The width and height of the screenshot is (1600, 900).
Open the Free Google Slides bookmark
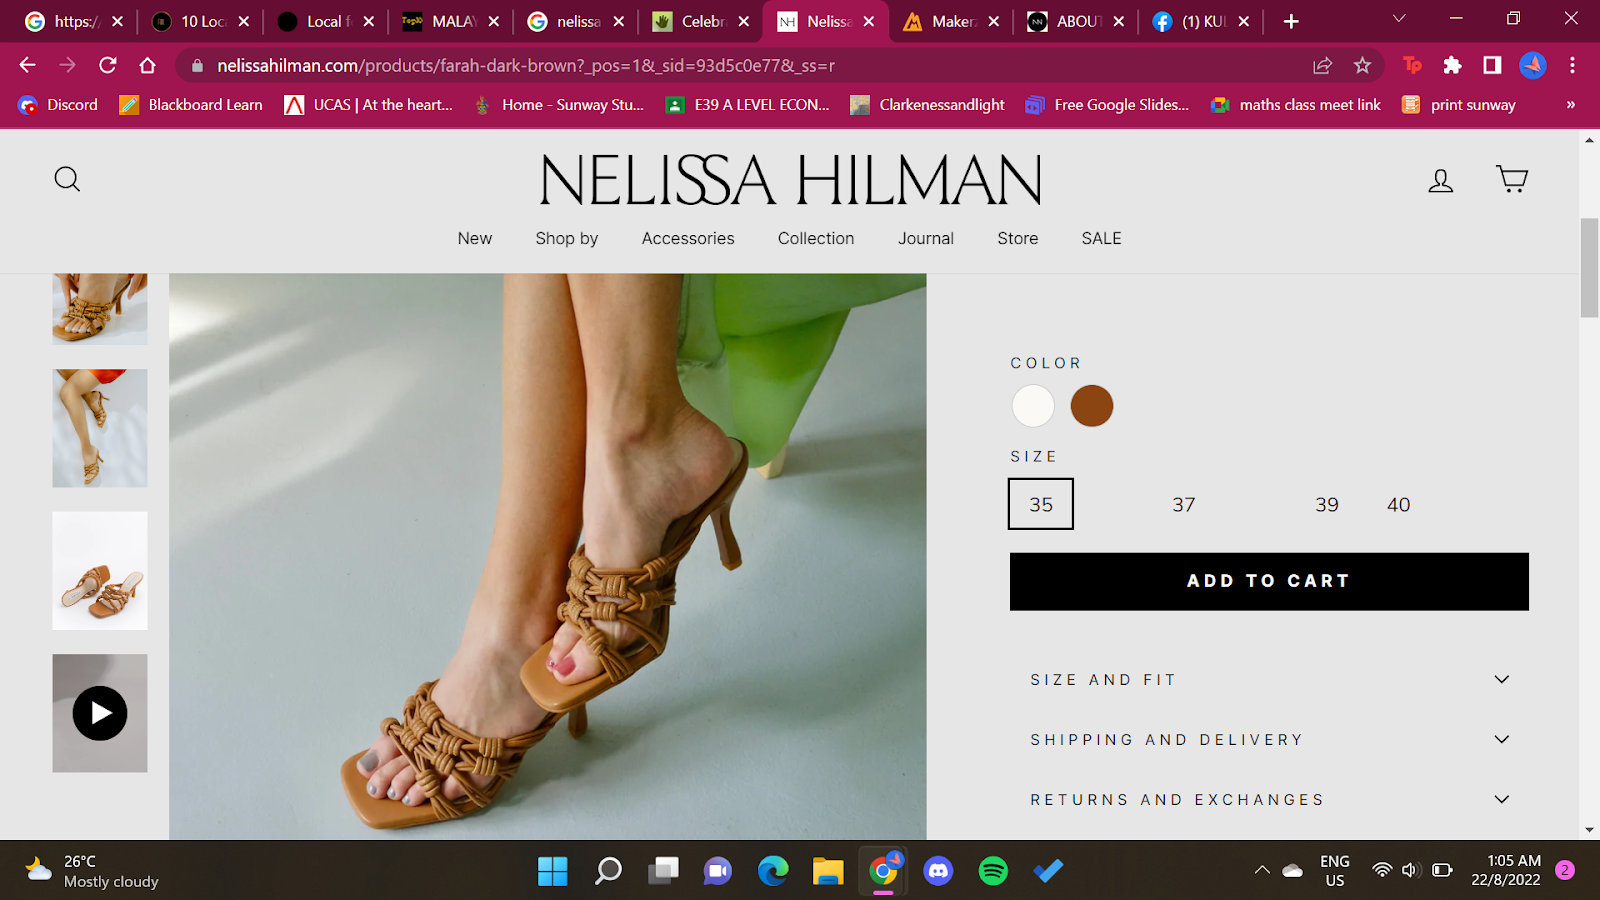pos(1107,105)
